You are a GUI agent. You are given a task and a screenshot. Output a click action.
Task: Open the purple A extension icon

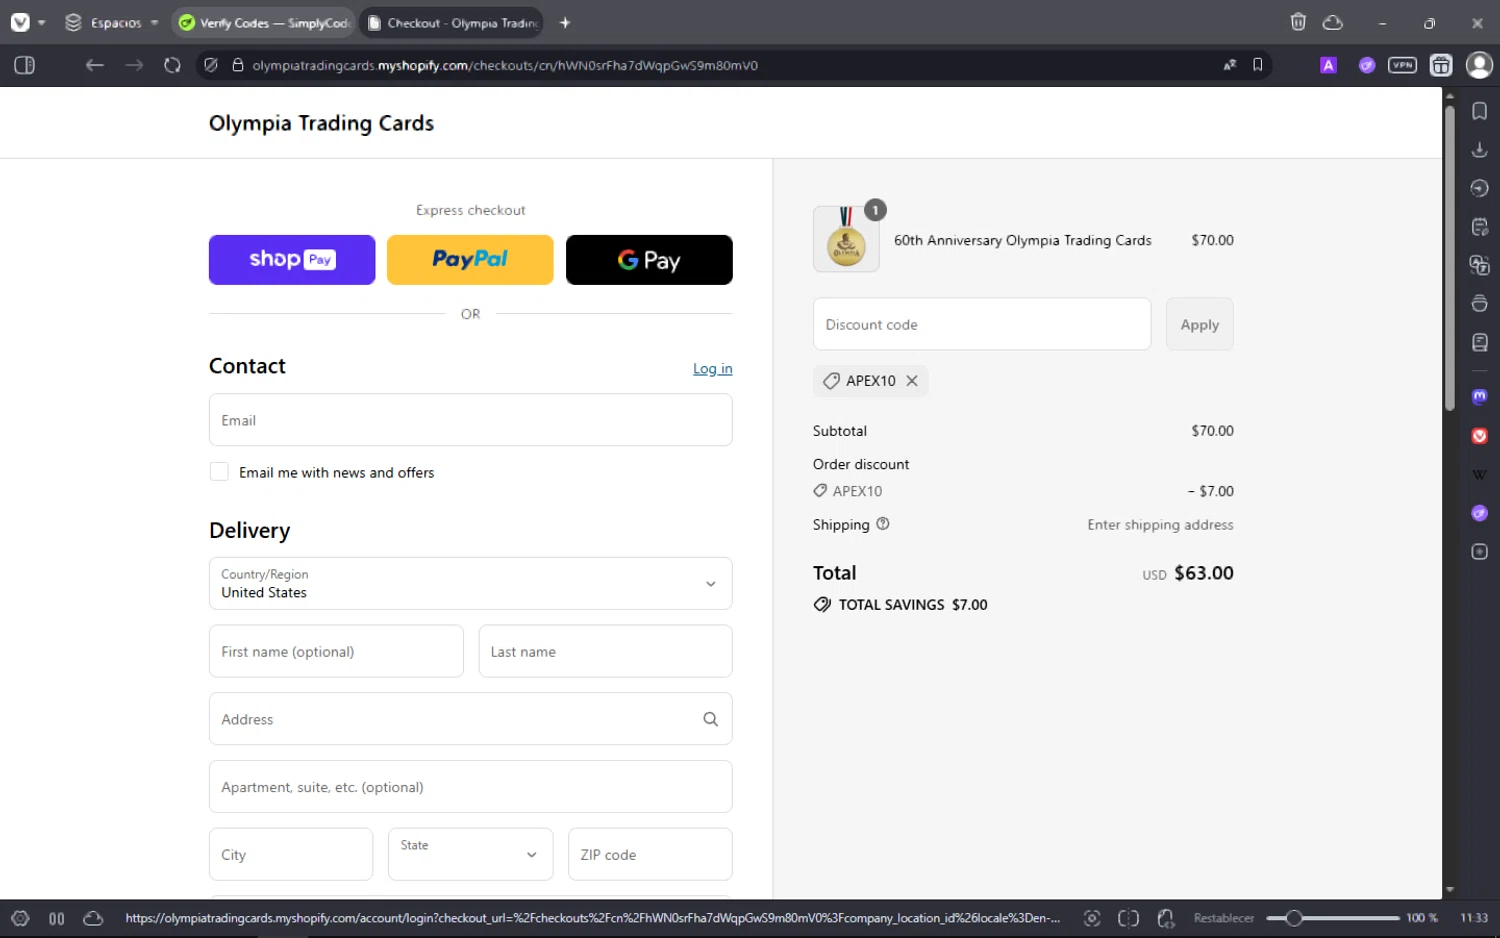pyautogui.click(x=1328, y=65)
